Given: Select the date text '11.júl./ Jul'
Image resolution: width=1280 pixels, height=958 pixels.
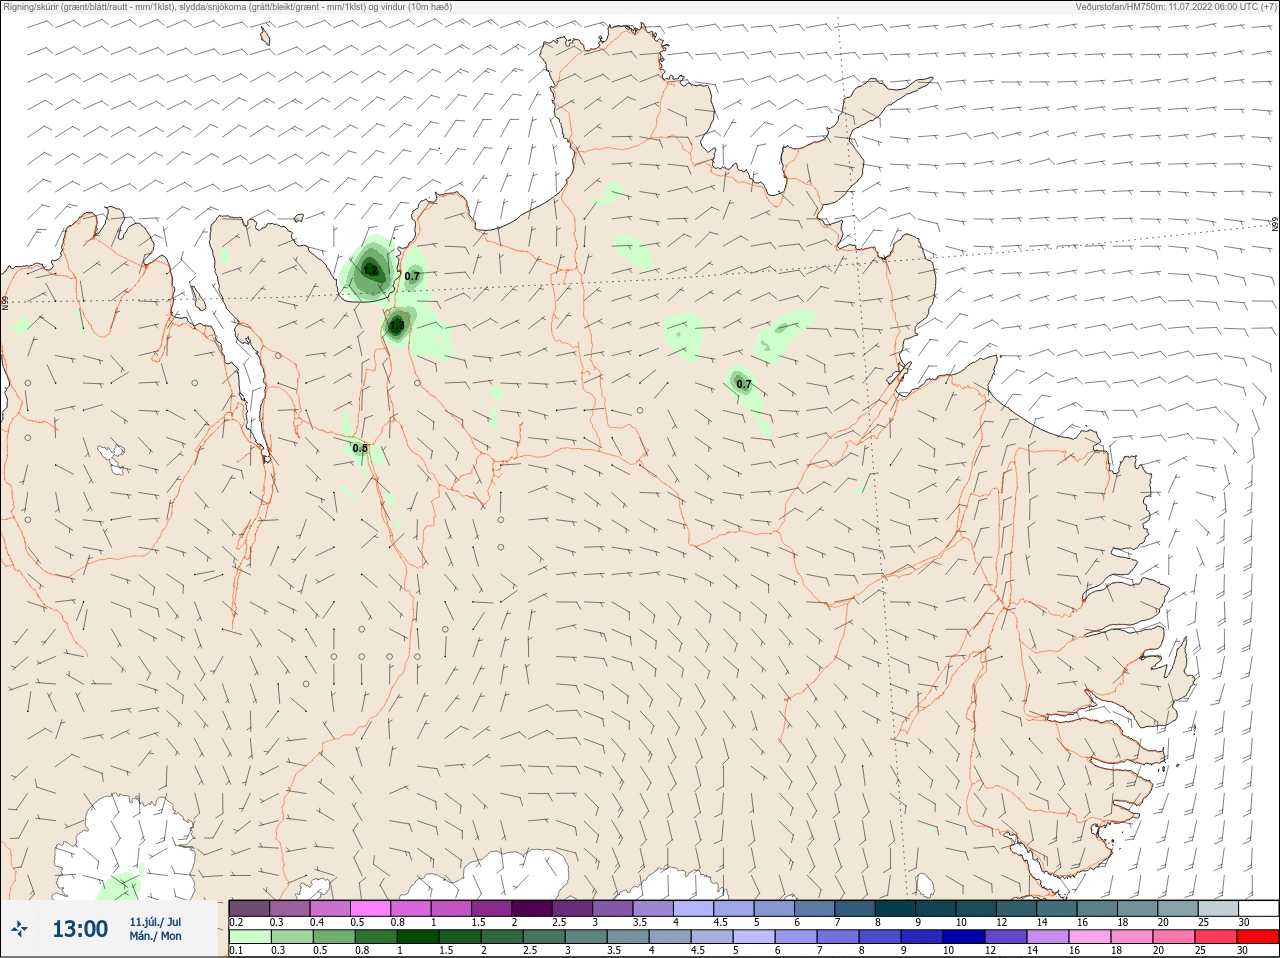Looking at the screenshot, I should click(155, 922).
